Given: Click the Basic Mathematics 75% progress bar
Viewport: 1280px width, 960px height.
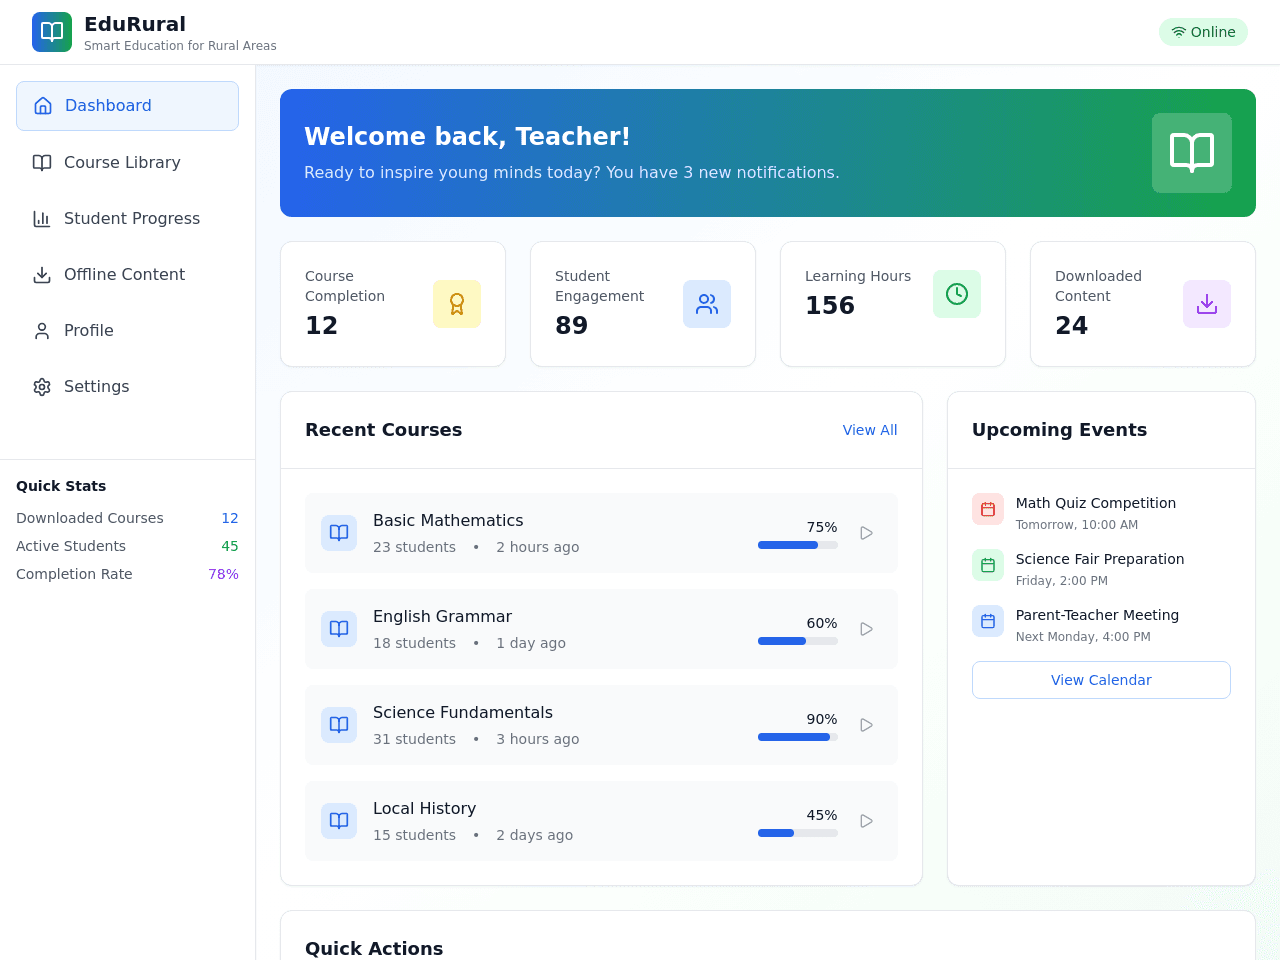Looking at the screenshot, I should [798, 545].
